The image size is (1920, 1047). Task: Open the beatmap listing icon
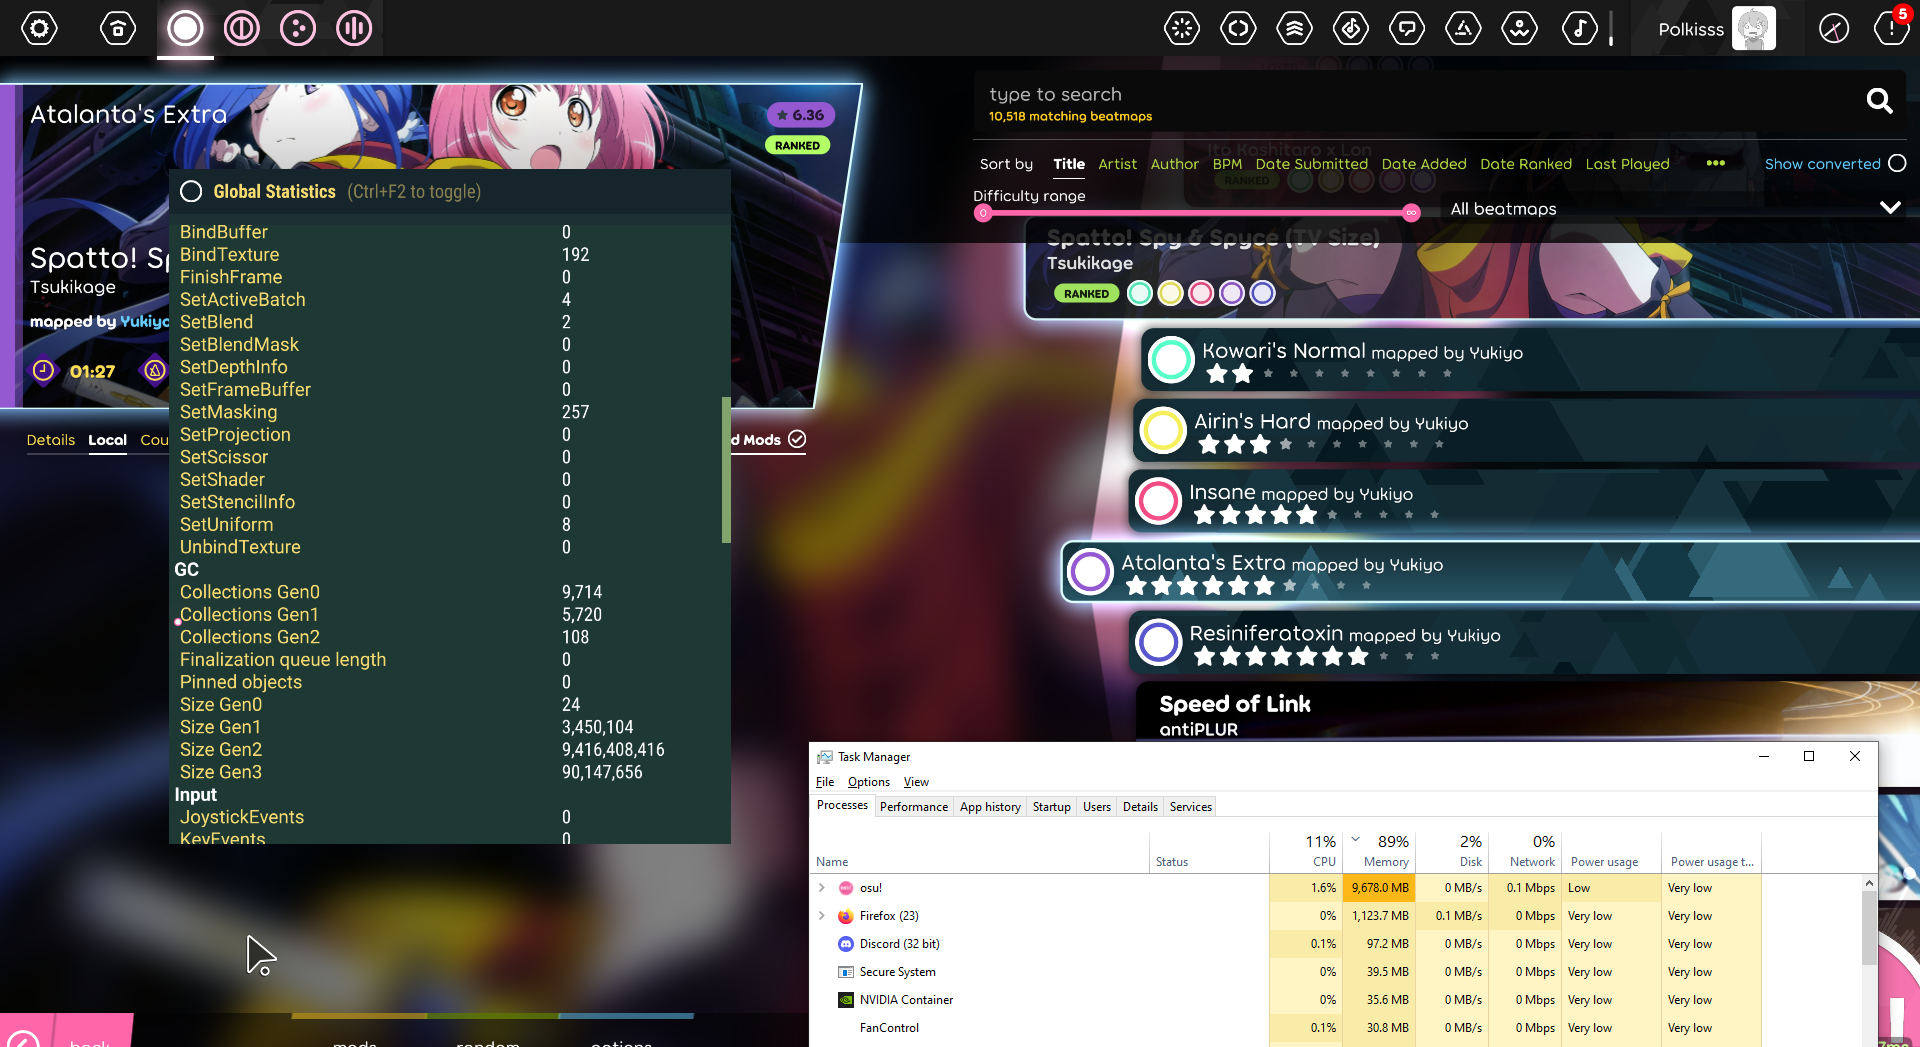(1351, 28)
